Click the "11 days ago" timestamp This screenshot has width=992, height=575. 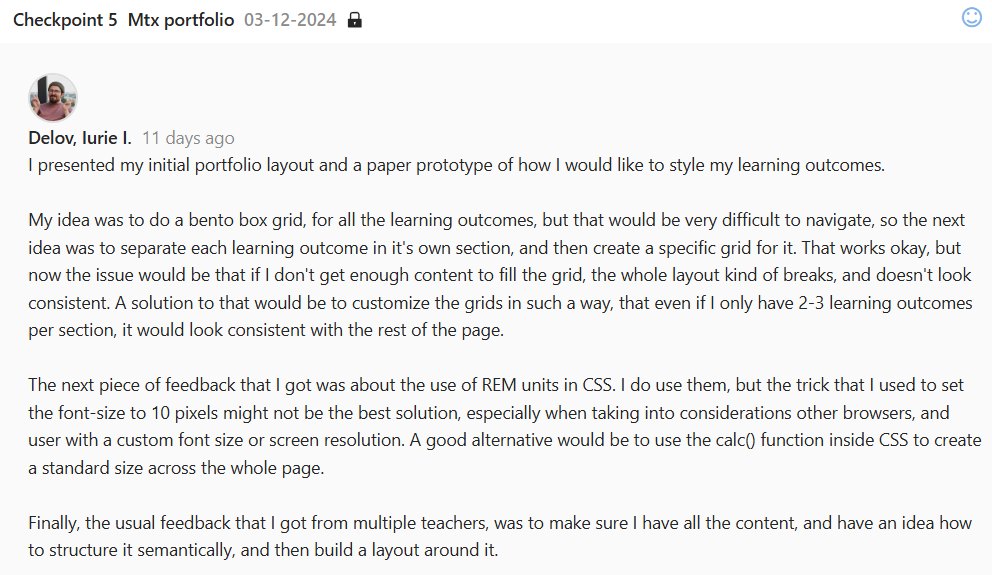point(188,138)
